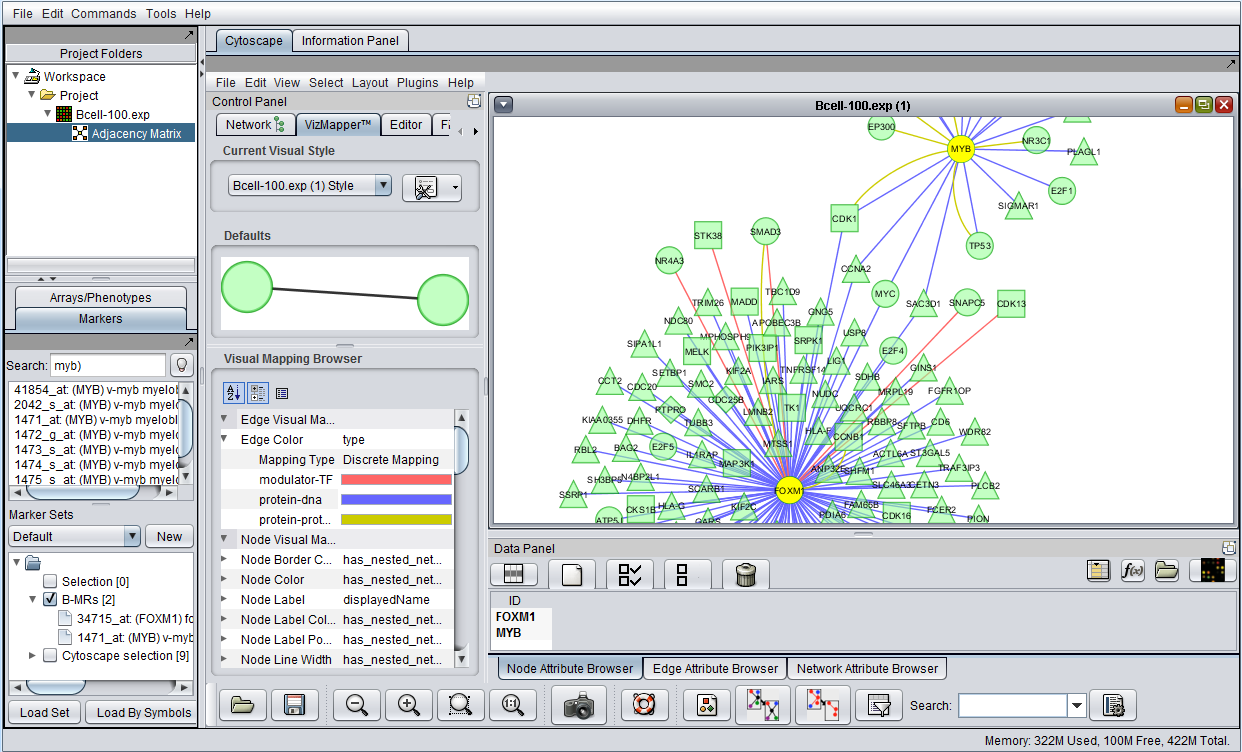Check the Selection [0] checkbox

pos(50,581)
